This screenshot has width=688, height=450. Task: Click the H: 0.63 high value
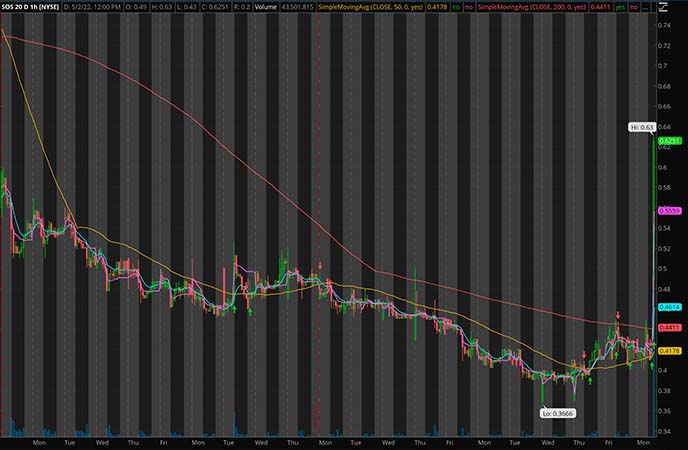coord(161,7)
